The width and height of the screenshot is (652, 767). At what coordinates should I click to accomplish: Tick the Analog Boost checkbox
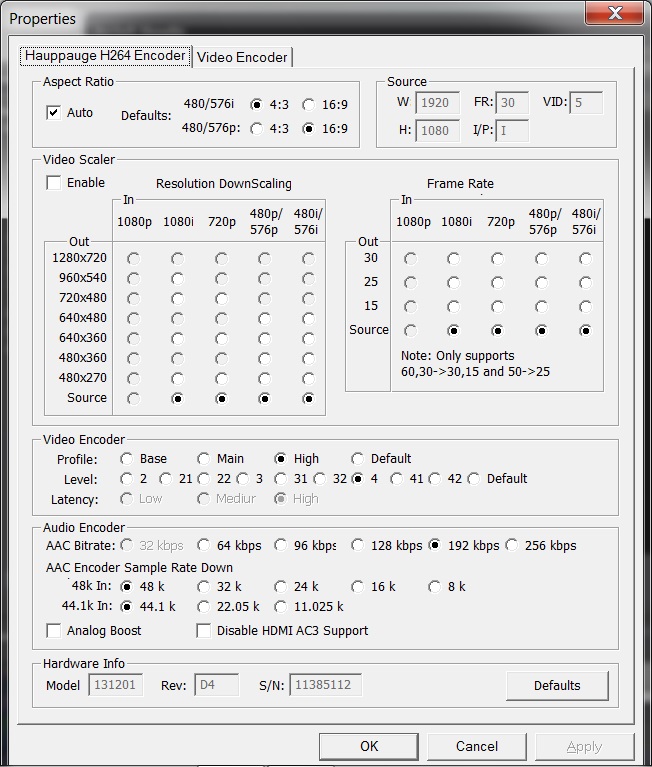(x=53, y=631)
